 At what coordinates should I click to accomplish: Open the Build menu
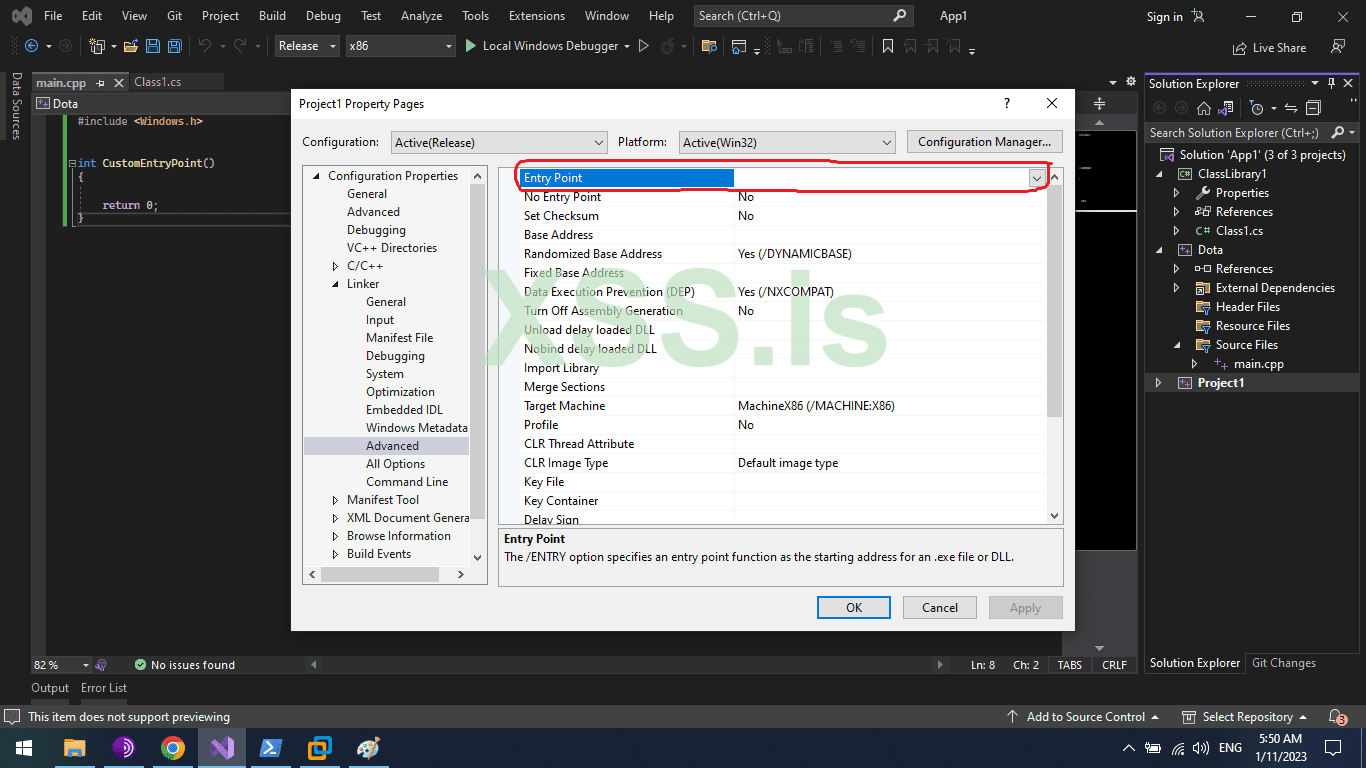click(272, 16)
